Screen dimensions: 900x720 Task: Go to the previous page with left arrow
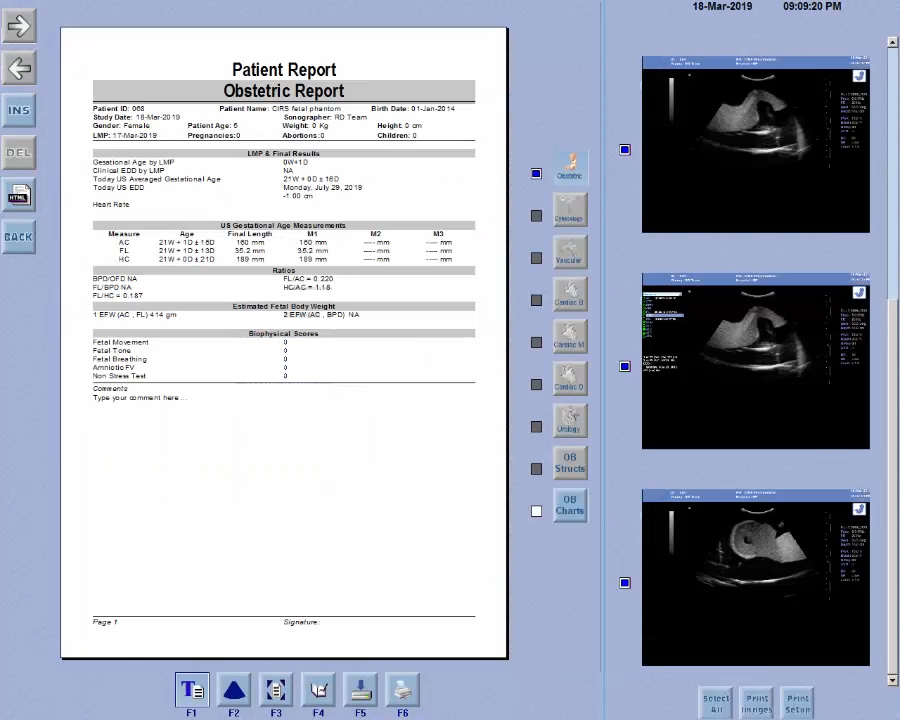pos(19,69)
